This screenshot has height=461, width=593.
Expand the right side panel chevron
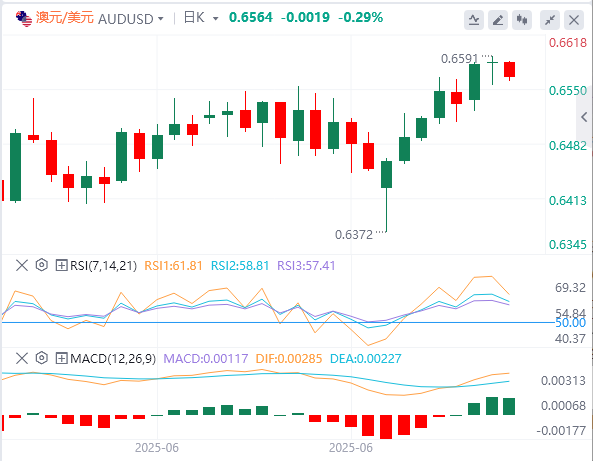tap(584, 117)
